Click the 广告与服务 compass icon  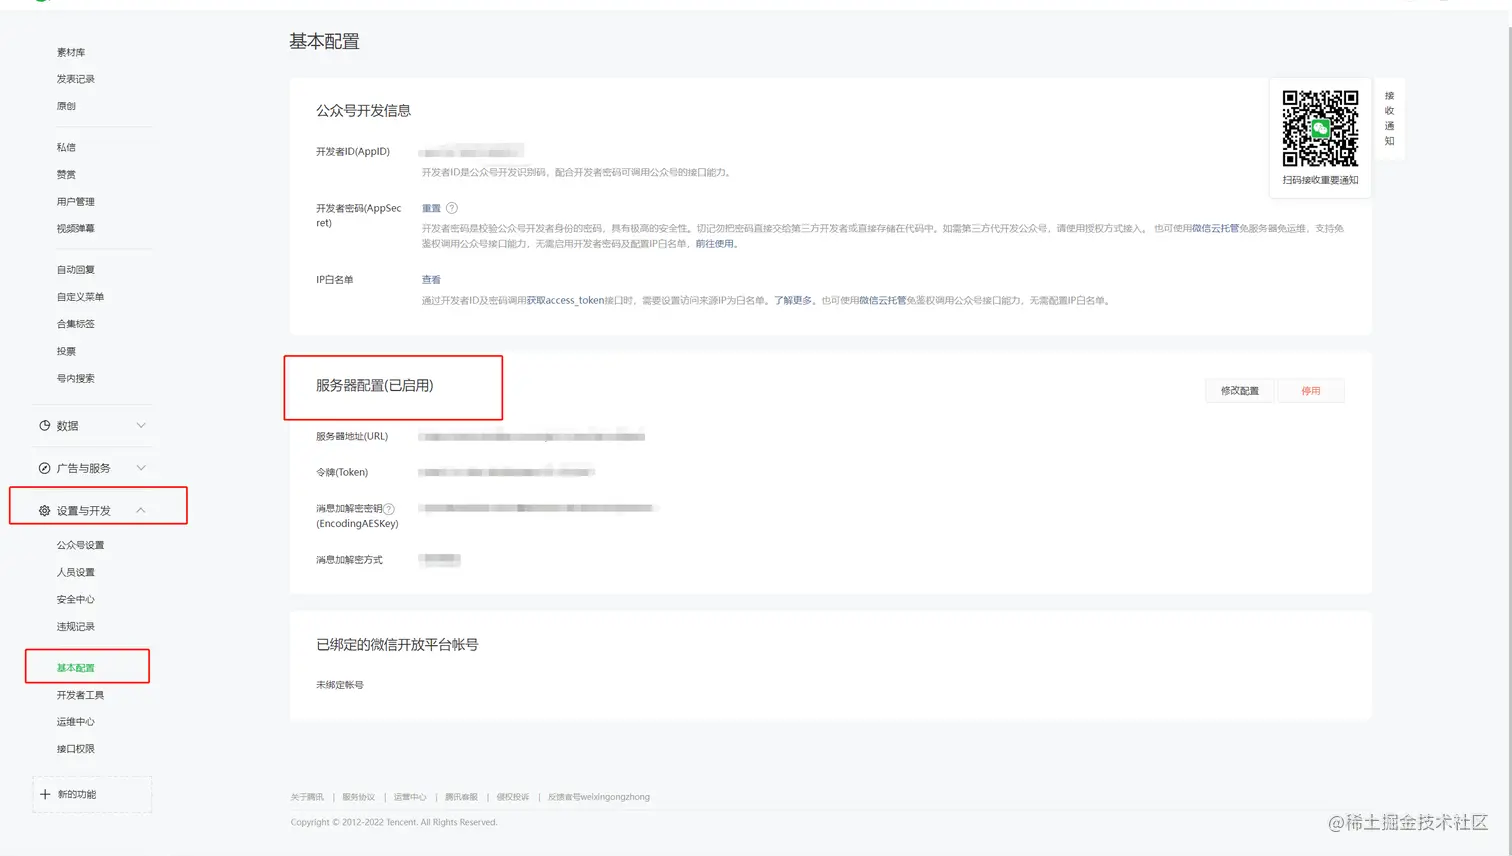pos(45,468)
